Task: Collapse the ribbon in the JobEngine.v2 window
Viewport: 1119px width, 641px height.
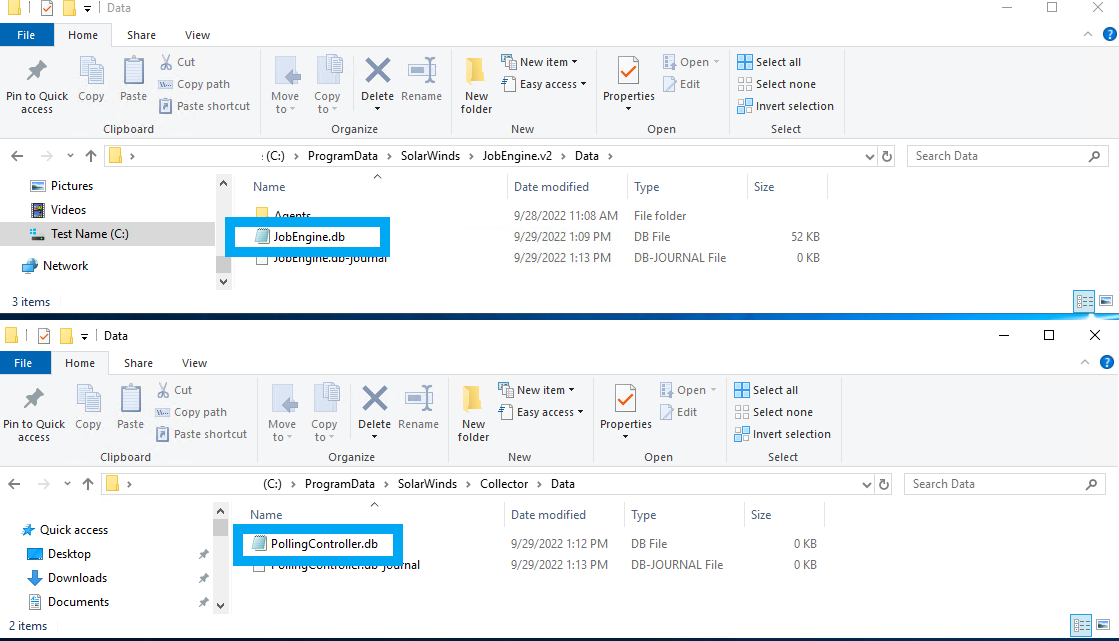Action: [1088, 34]
